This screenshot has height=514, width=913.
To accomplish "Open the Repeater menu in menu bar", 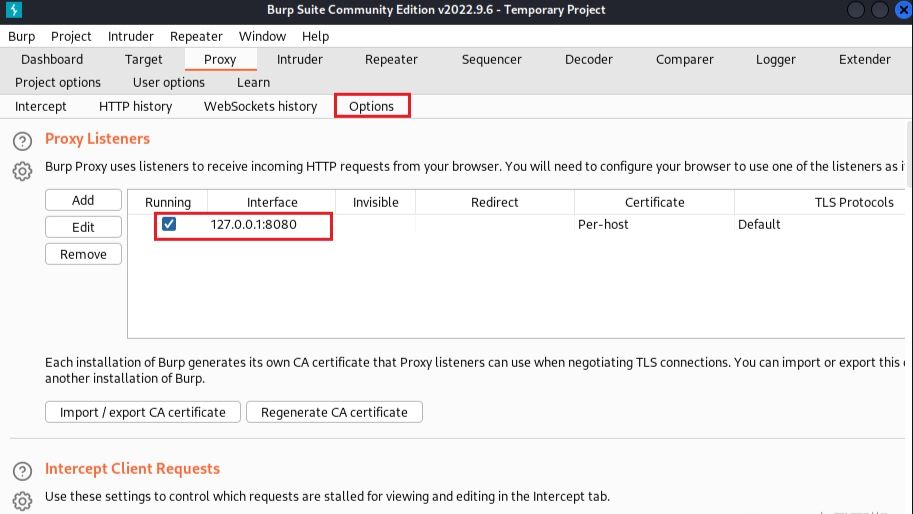I will tap(196, 36).
